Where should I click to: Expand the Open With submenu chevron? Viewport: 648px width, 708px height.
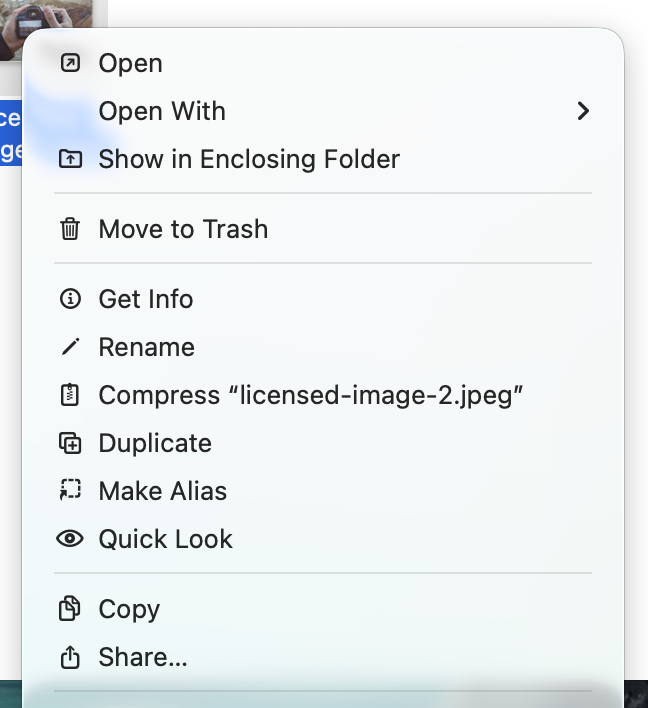[583, 111]
